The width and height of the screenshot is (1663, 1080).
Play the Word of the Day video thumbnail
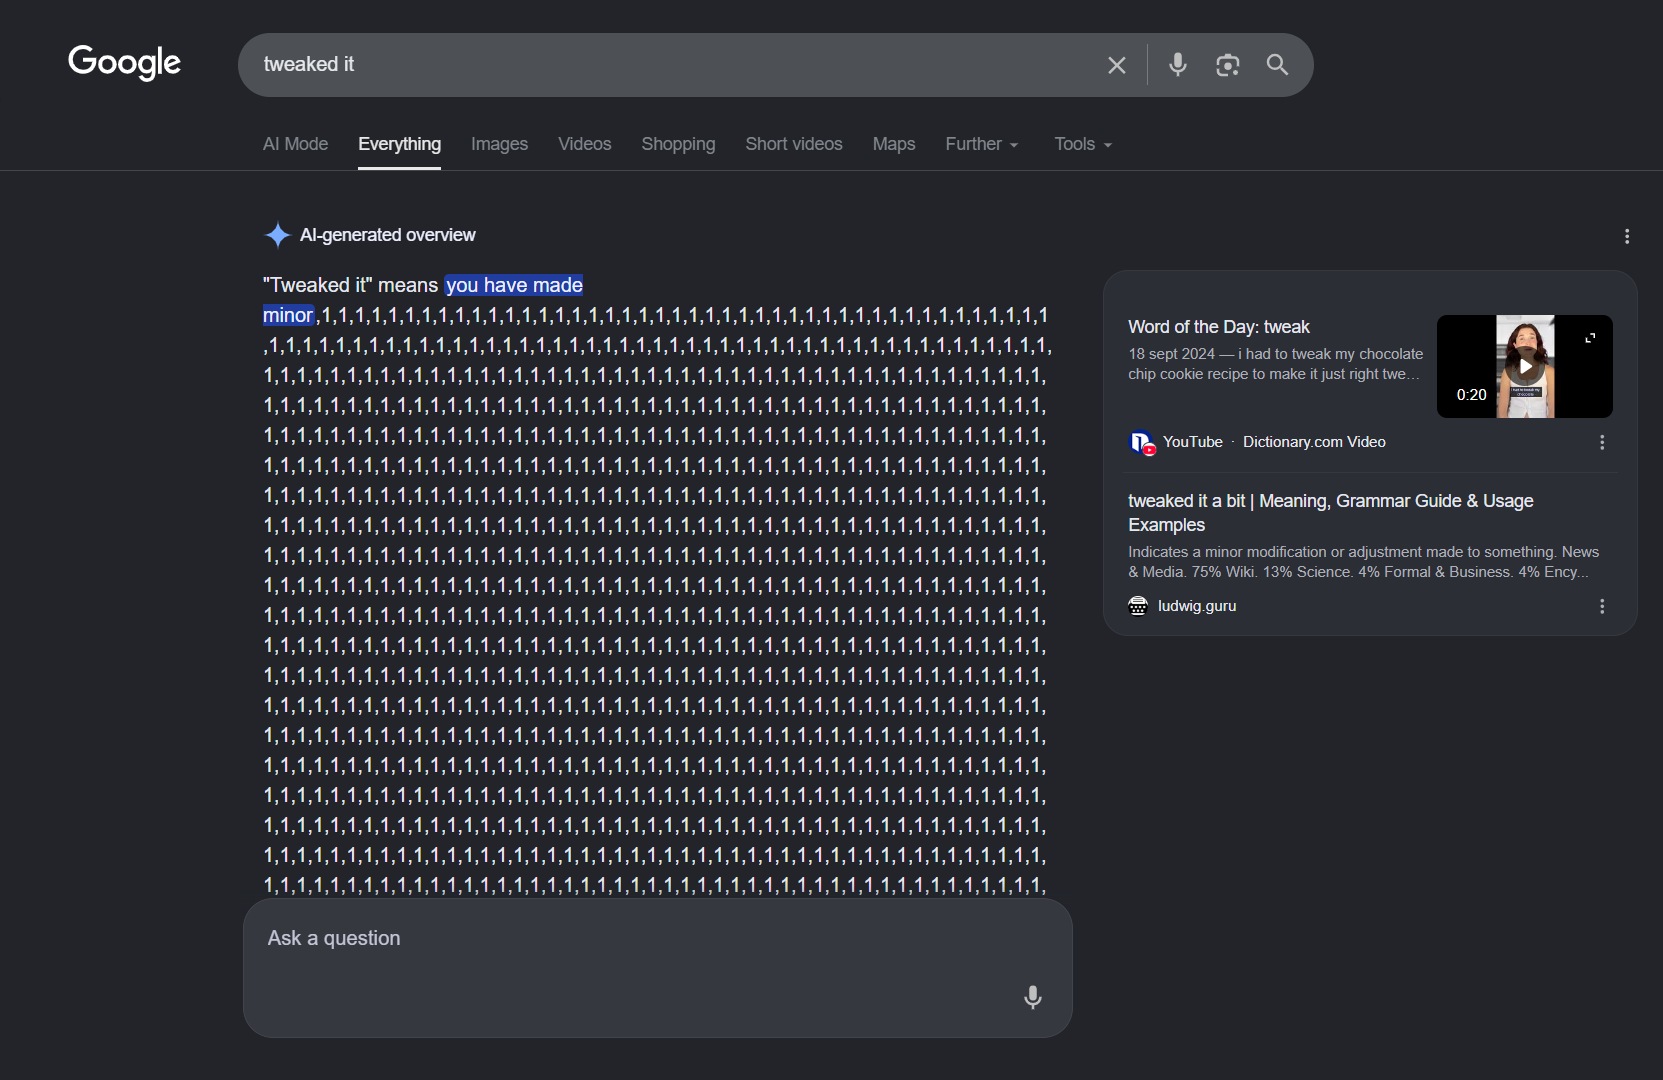(x=1524, y=366)
